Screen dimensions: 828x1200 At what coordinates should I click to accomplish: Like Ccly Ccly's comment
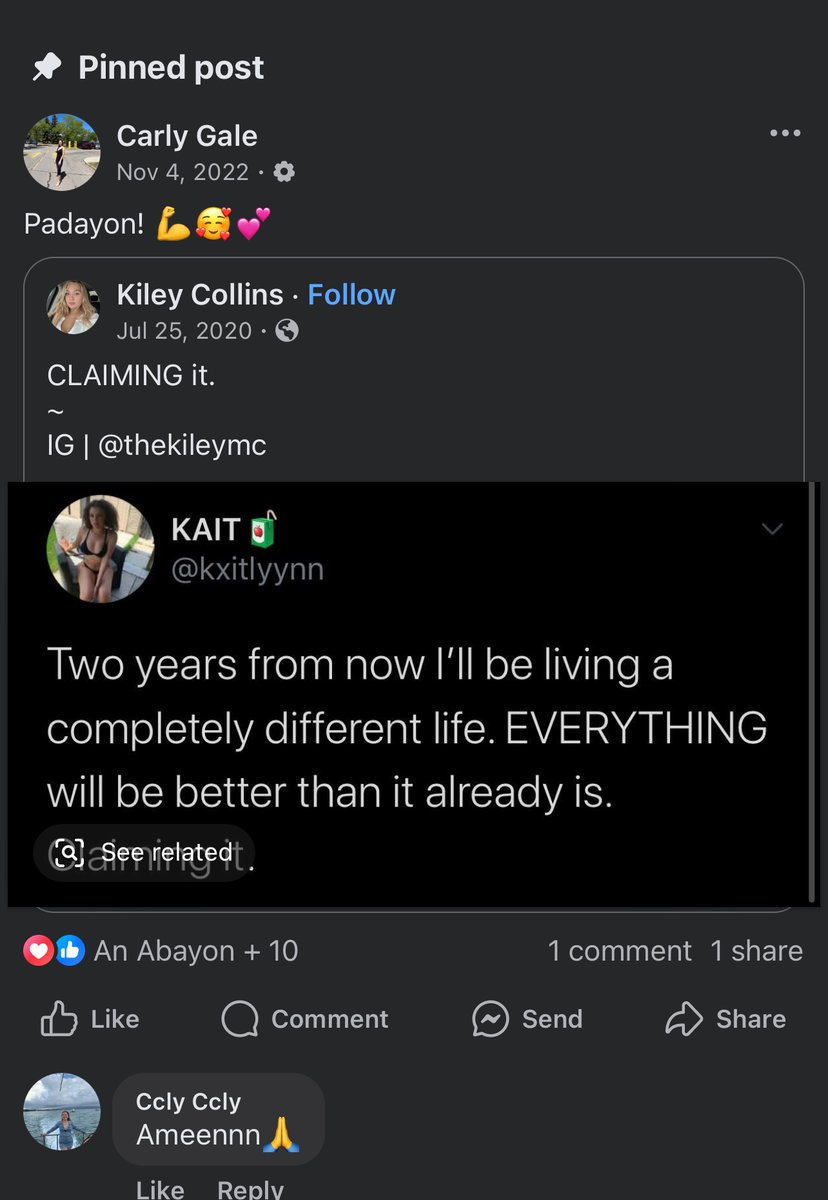click(160, 1189)
